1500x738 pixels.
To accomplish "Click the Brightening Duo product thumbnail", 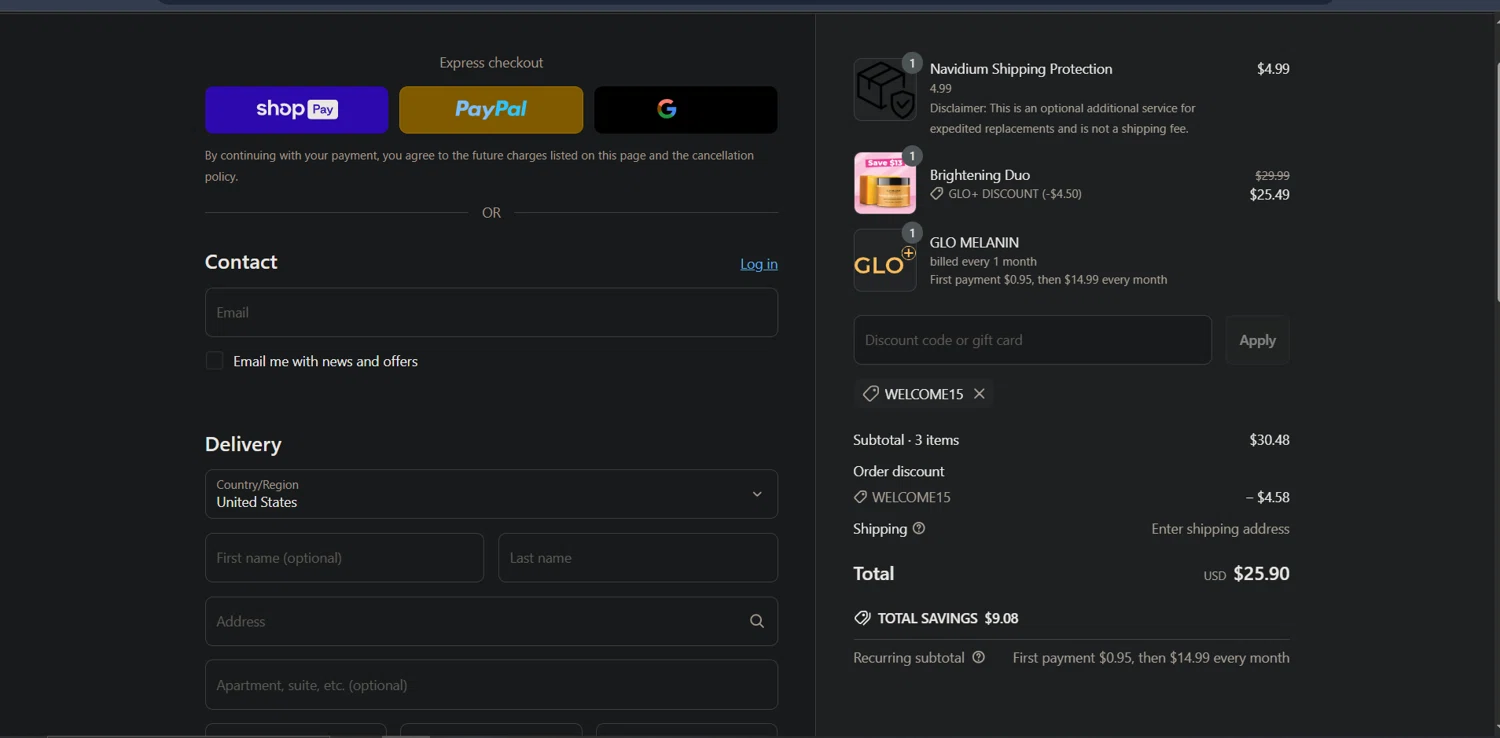I will [x=884, y=183].
